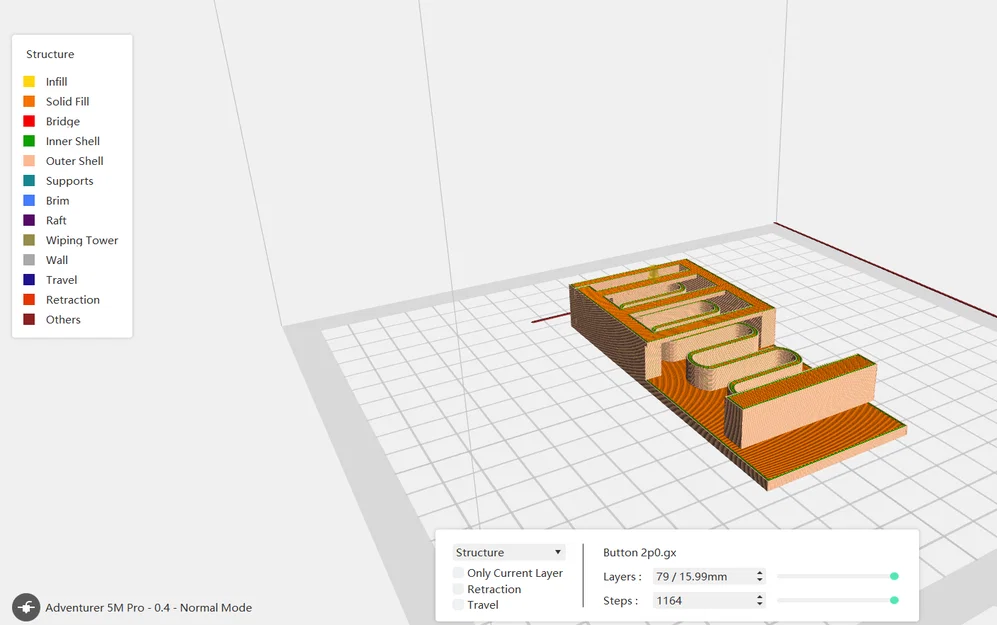Click the Layers : label
997x625 pixels.
(622, 577)
